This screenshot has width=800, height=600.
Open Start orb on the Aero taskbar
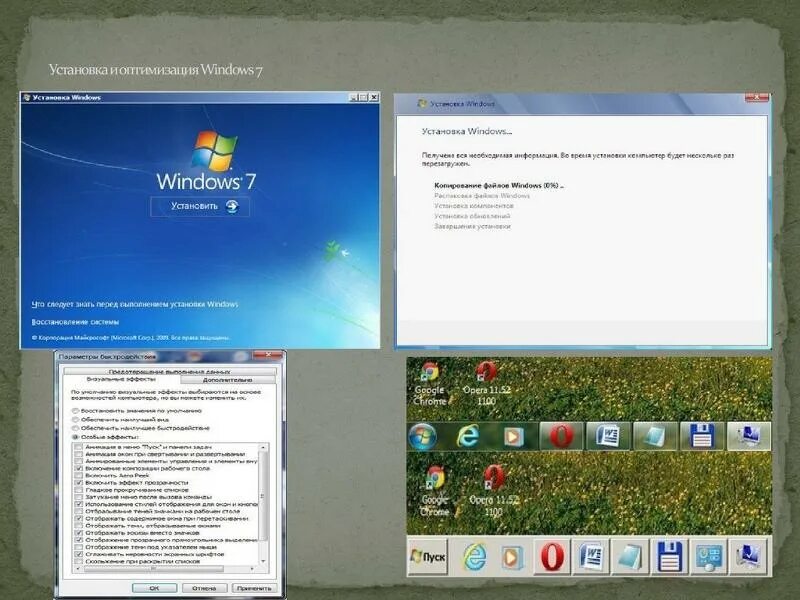(x=422, y=436)
